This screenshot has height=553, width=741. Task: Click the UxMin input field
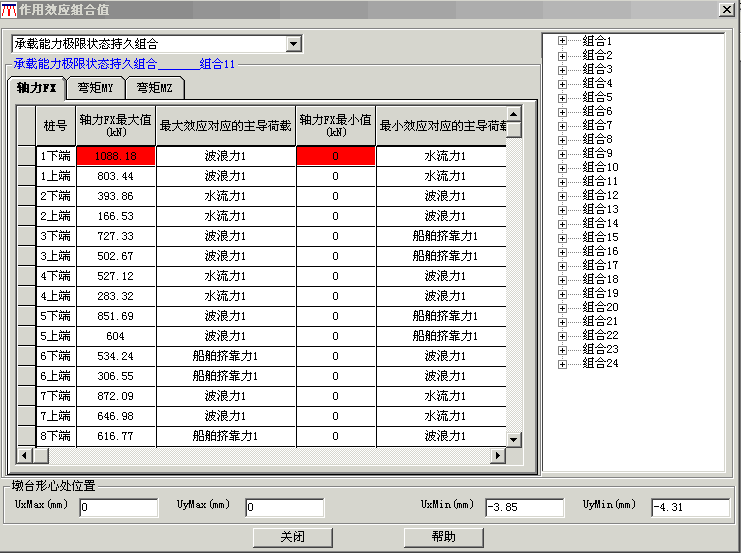coord(523,508)
